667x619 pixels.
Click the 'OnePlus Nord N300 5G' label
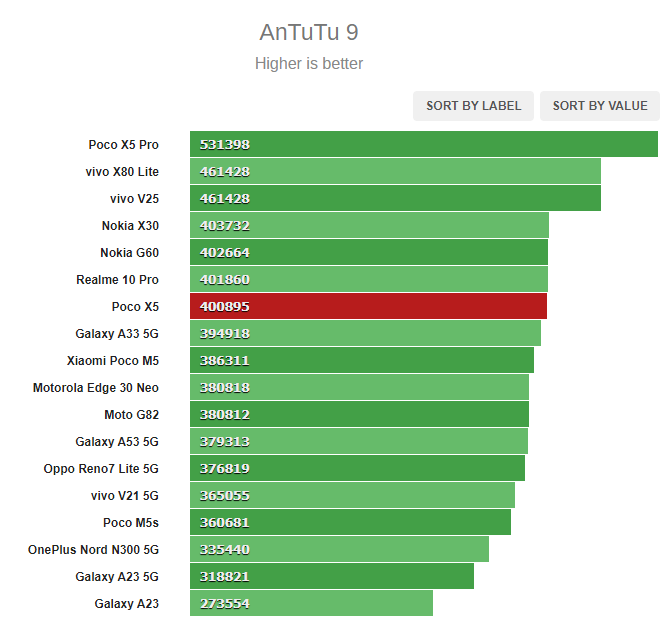pos(93,550)
